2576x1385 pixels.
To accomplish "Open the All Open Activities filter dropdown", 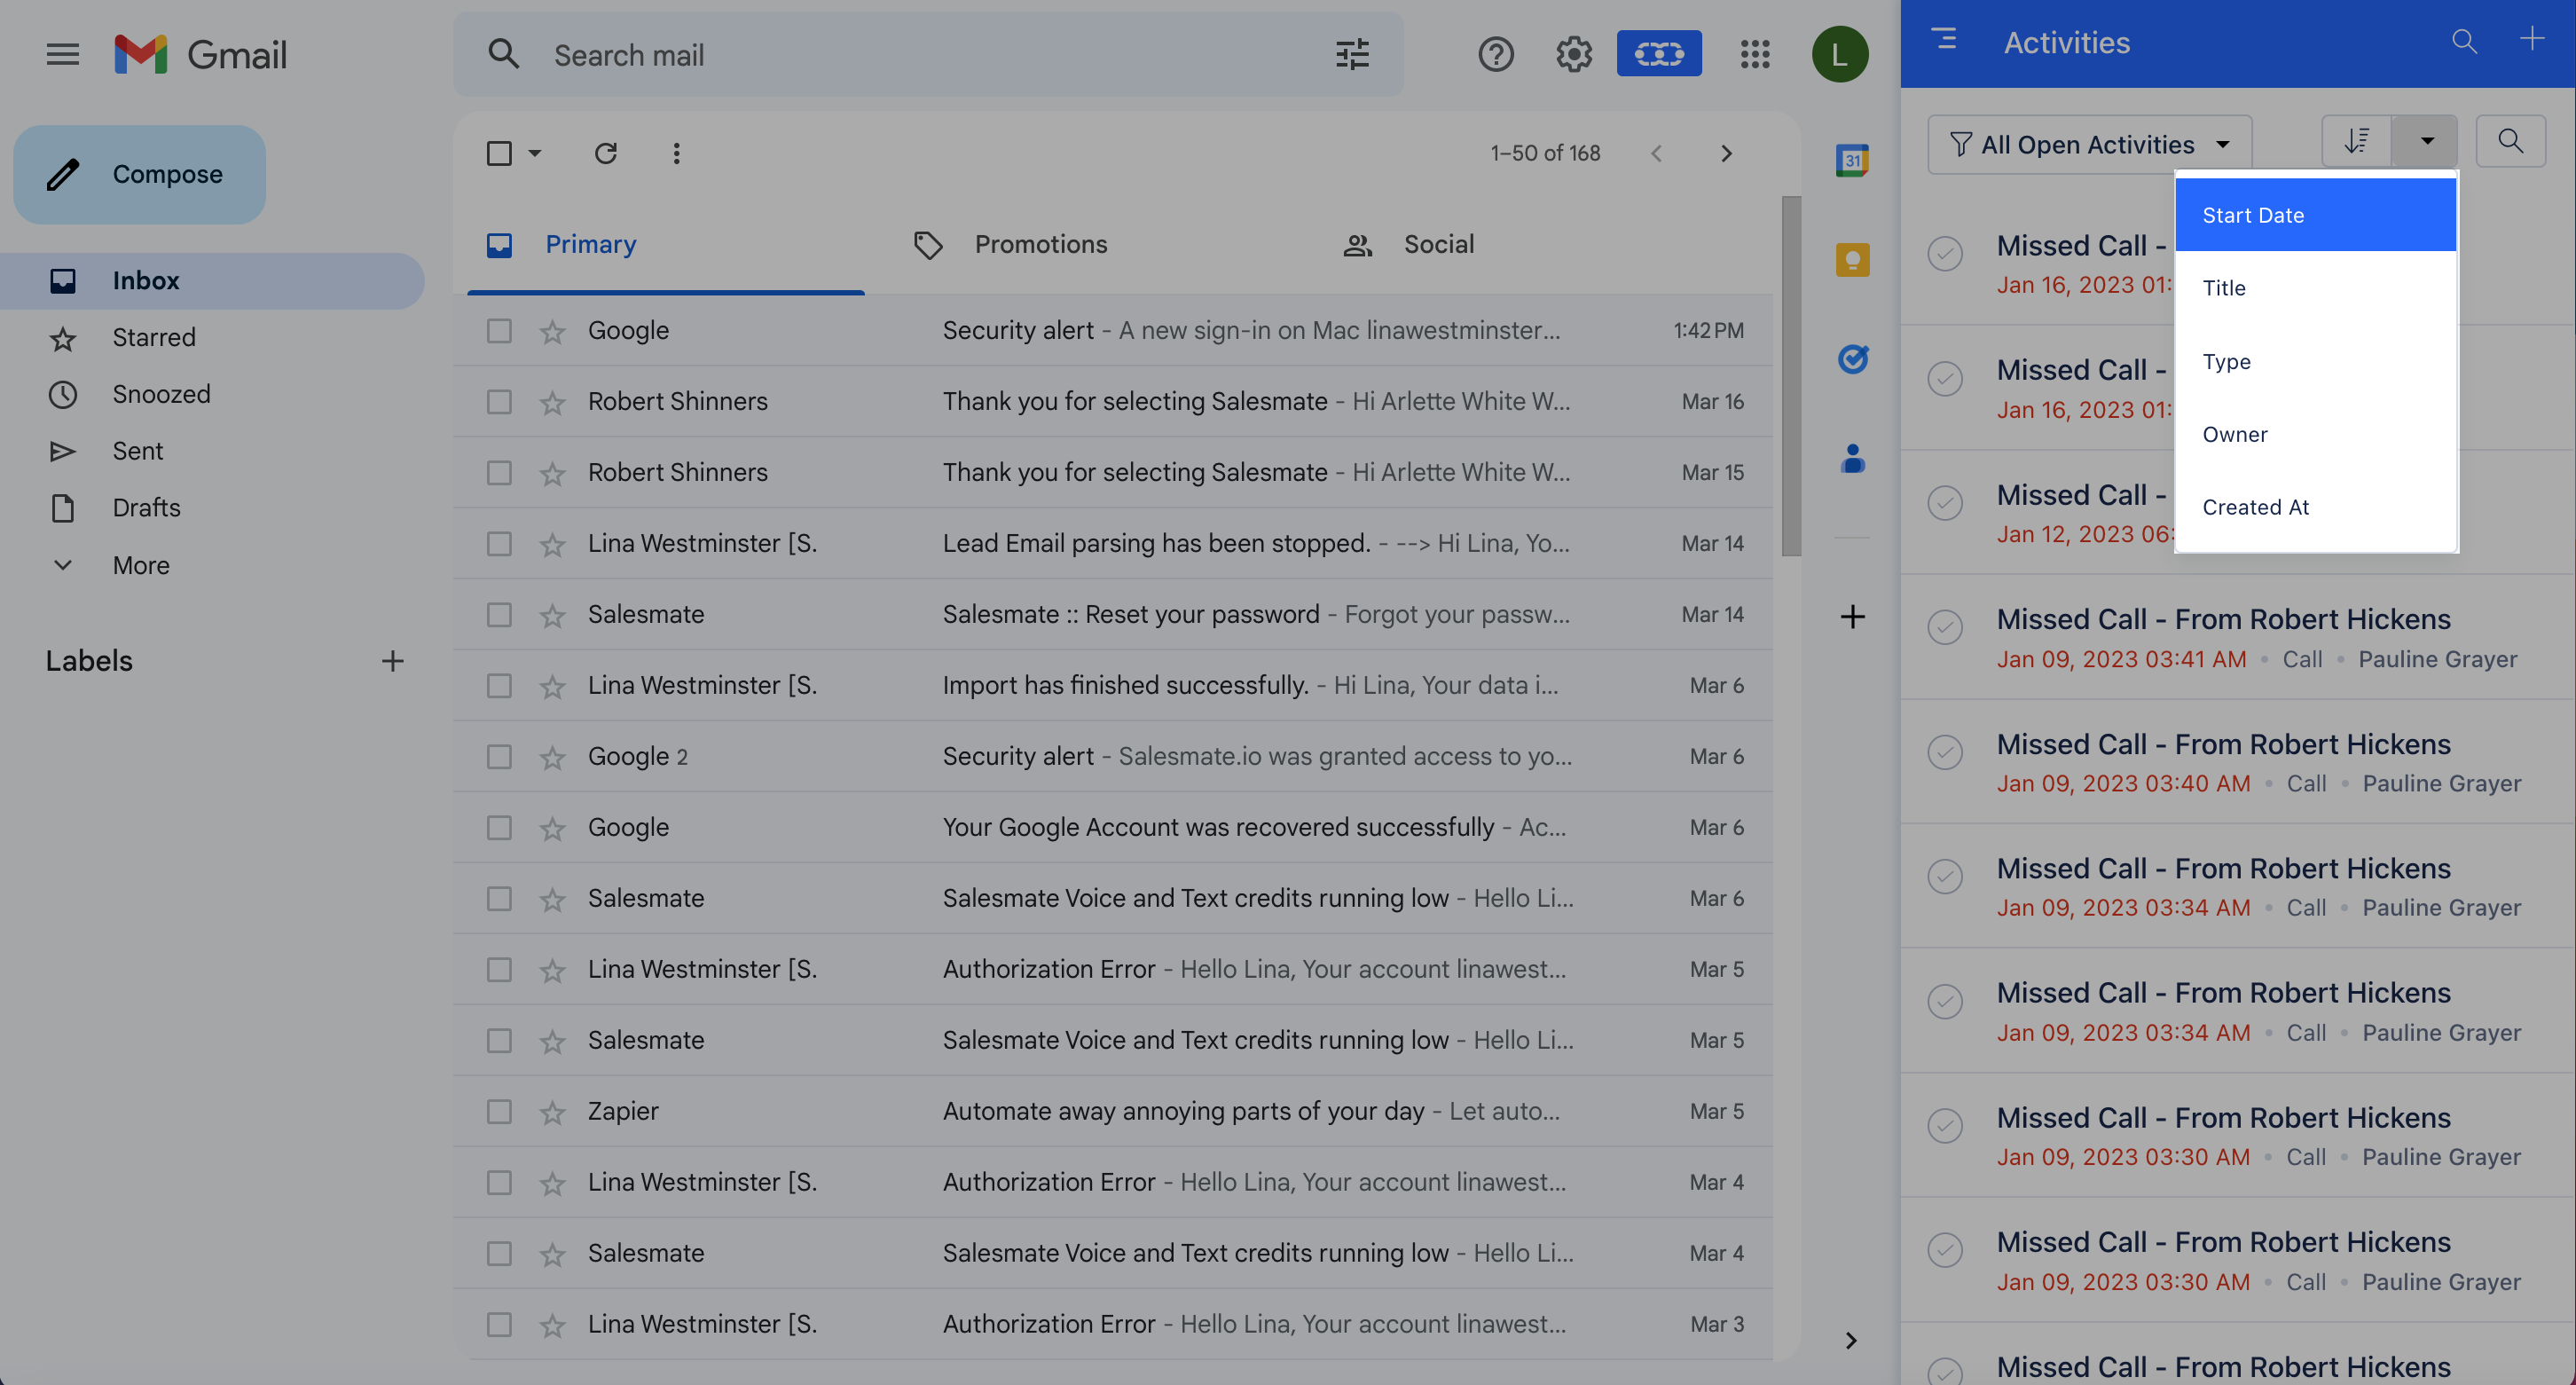I will click(2089, 143).
